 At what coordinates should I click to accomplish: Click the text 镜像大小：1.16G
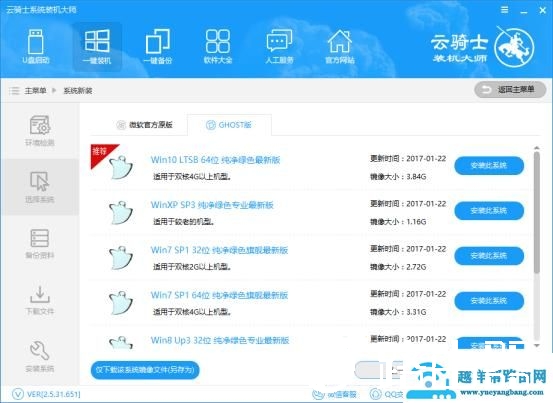pos(398,222)
